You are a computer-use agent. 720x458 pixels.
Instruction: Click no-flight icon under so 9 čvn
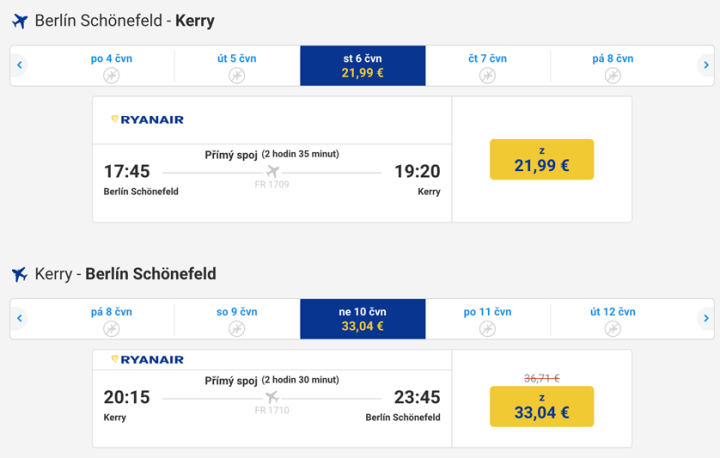[237, 329]
